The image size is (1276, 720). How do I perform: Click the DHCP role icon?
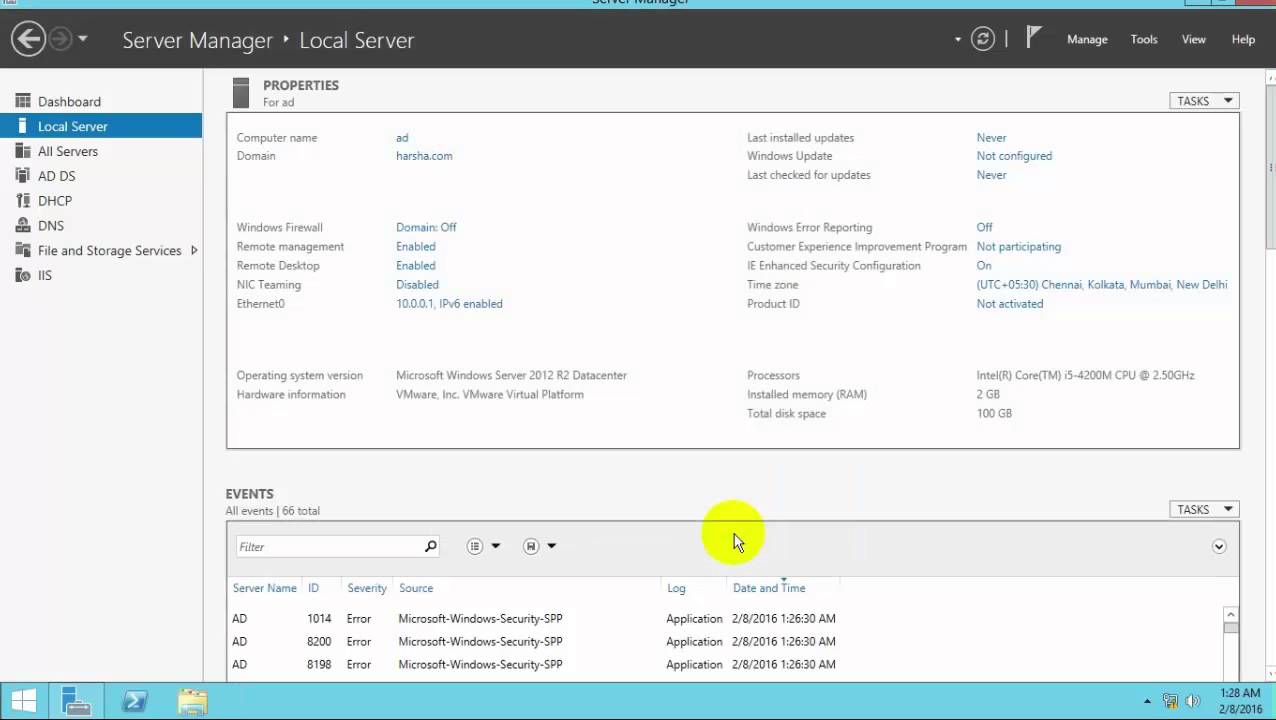pos(23,200)
